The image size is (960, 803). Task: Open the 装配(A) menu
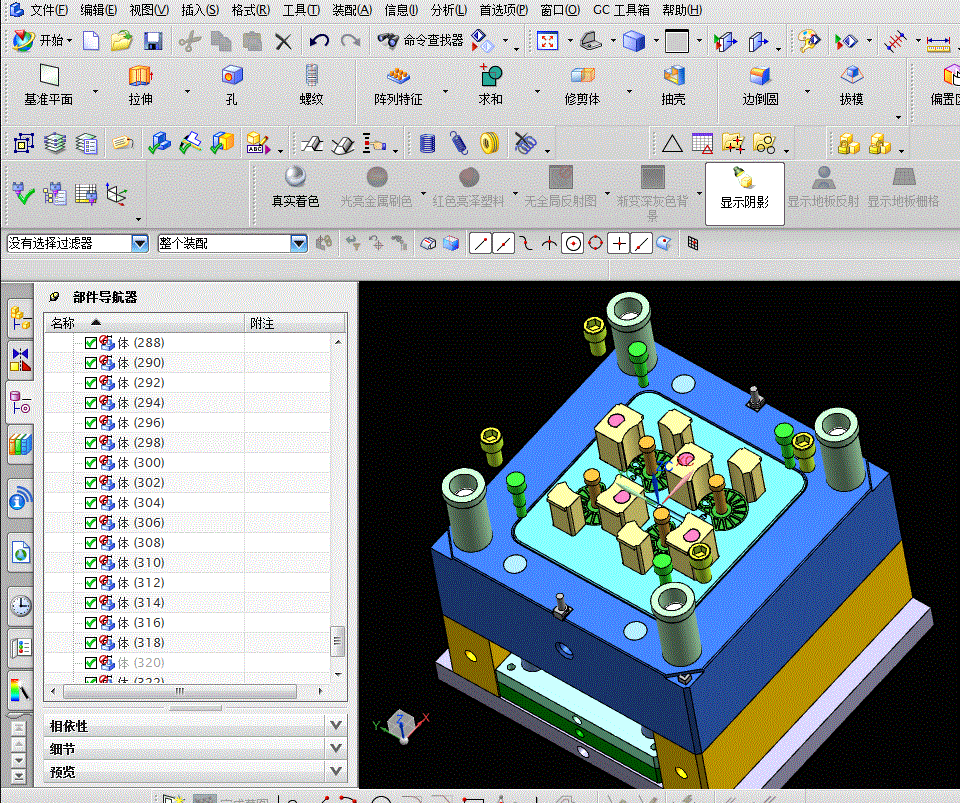(x=352, y=10)
